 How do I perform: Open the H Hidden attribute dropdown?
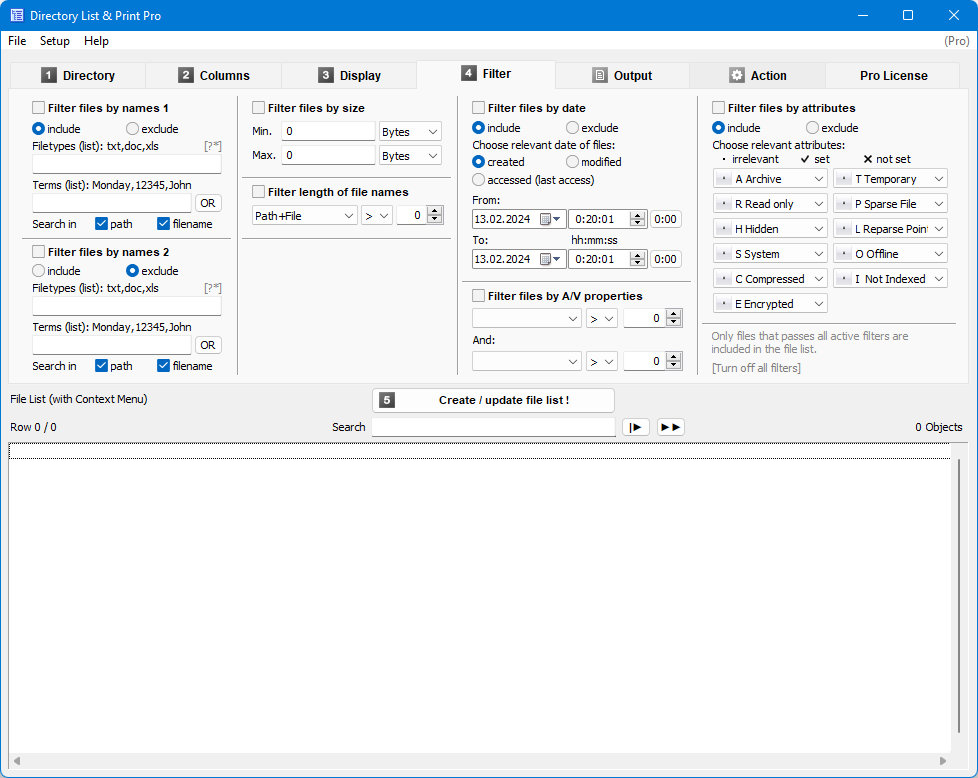click(x=770, y=229)
